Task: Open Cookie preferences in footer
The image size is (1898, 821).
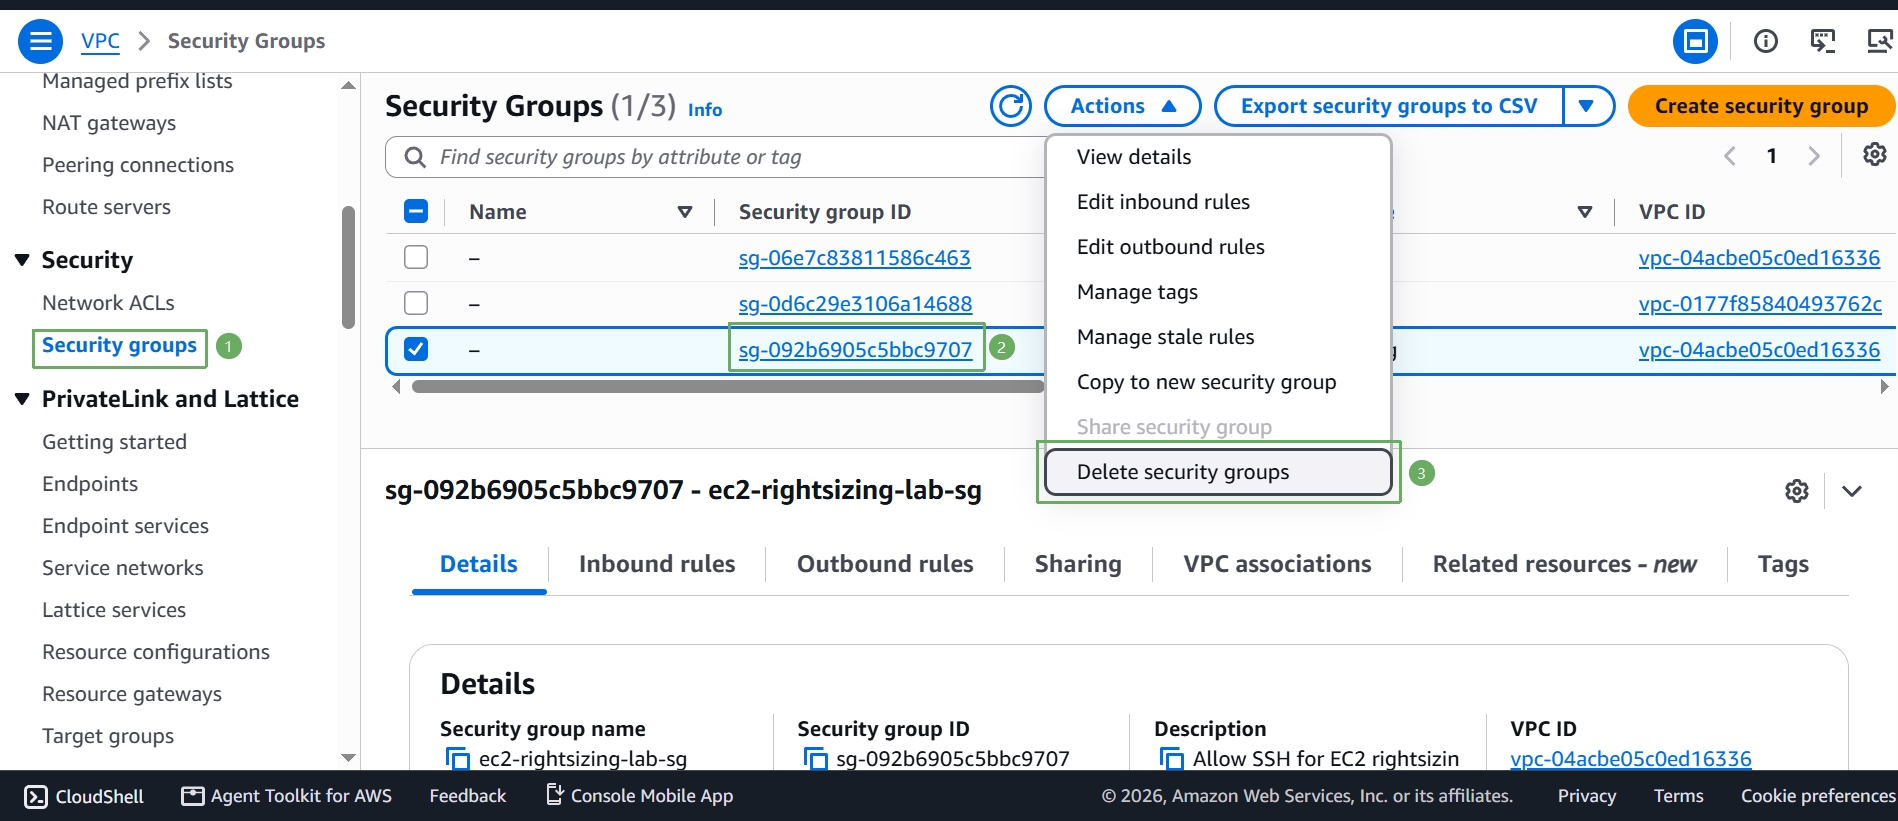Action: coord(1818,796)
